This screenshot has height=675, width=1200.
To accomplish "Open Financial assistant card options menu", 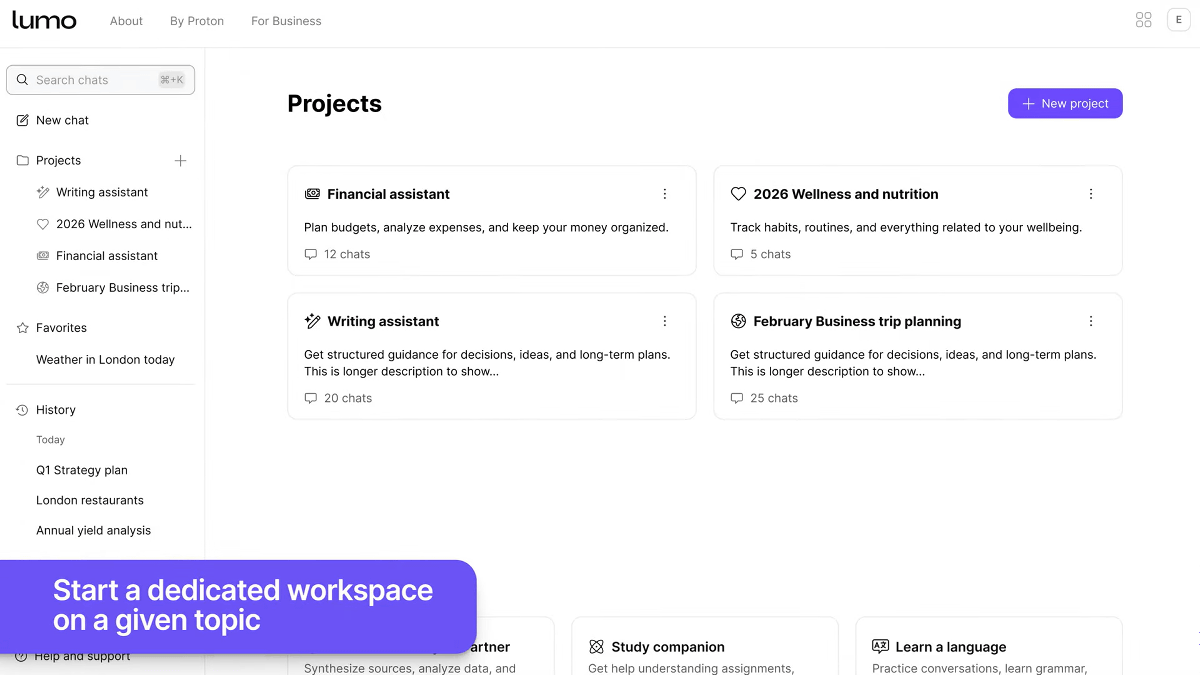I will (665, 194).
